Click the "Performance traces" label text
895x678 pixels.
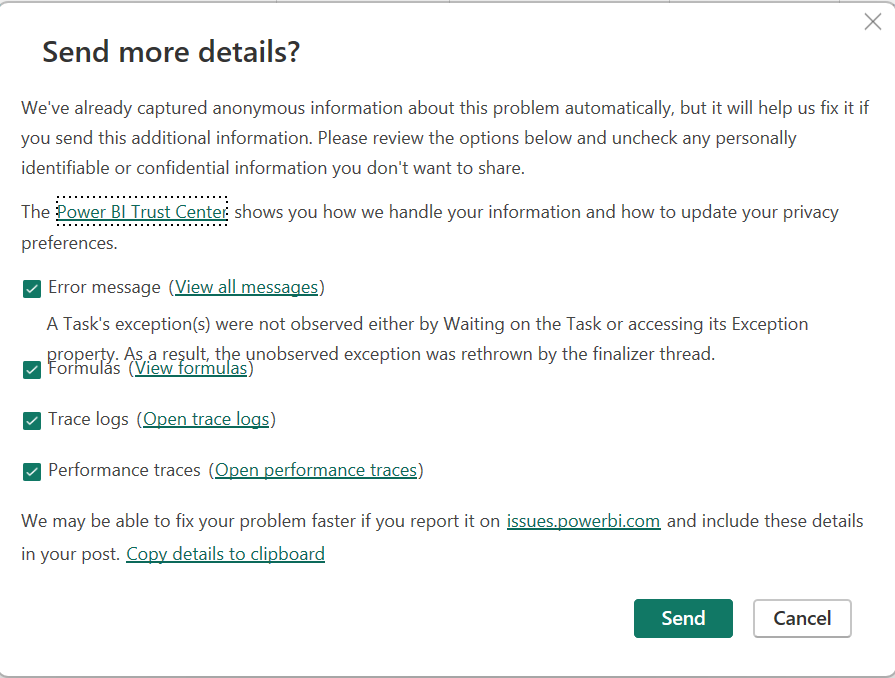tap(124, 470)
